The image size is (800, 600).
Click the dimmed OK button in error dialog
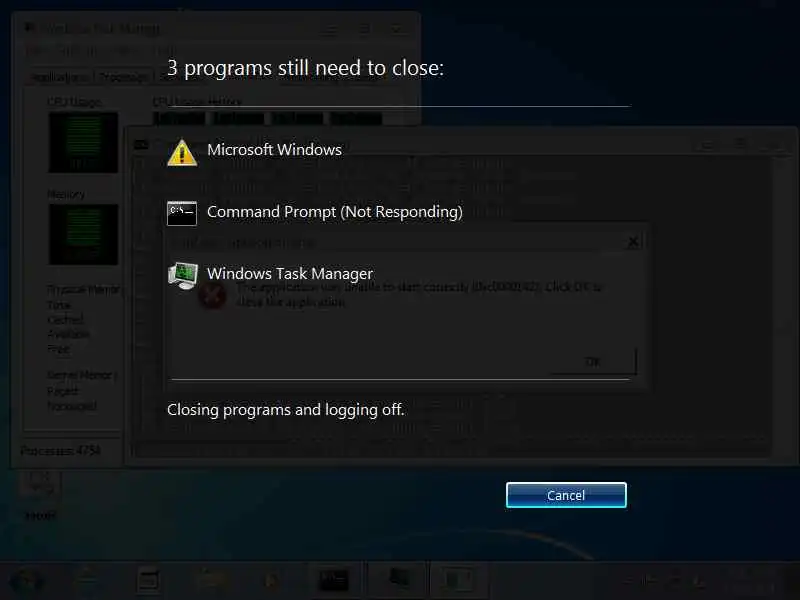[x=592, y=362]
